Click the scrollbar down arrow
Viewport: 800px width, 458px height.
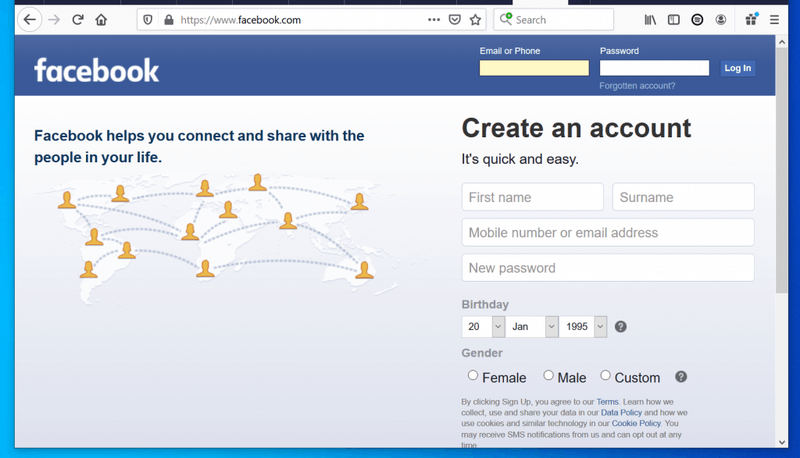782,442
